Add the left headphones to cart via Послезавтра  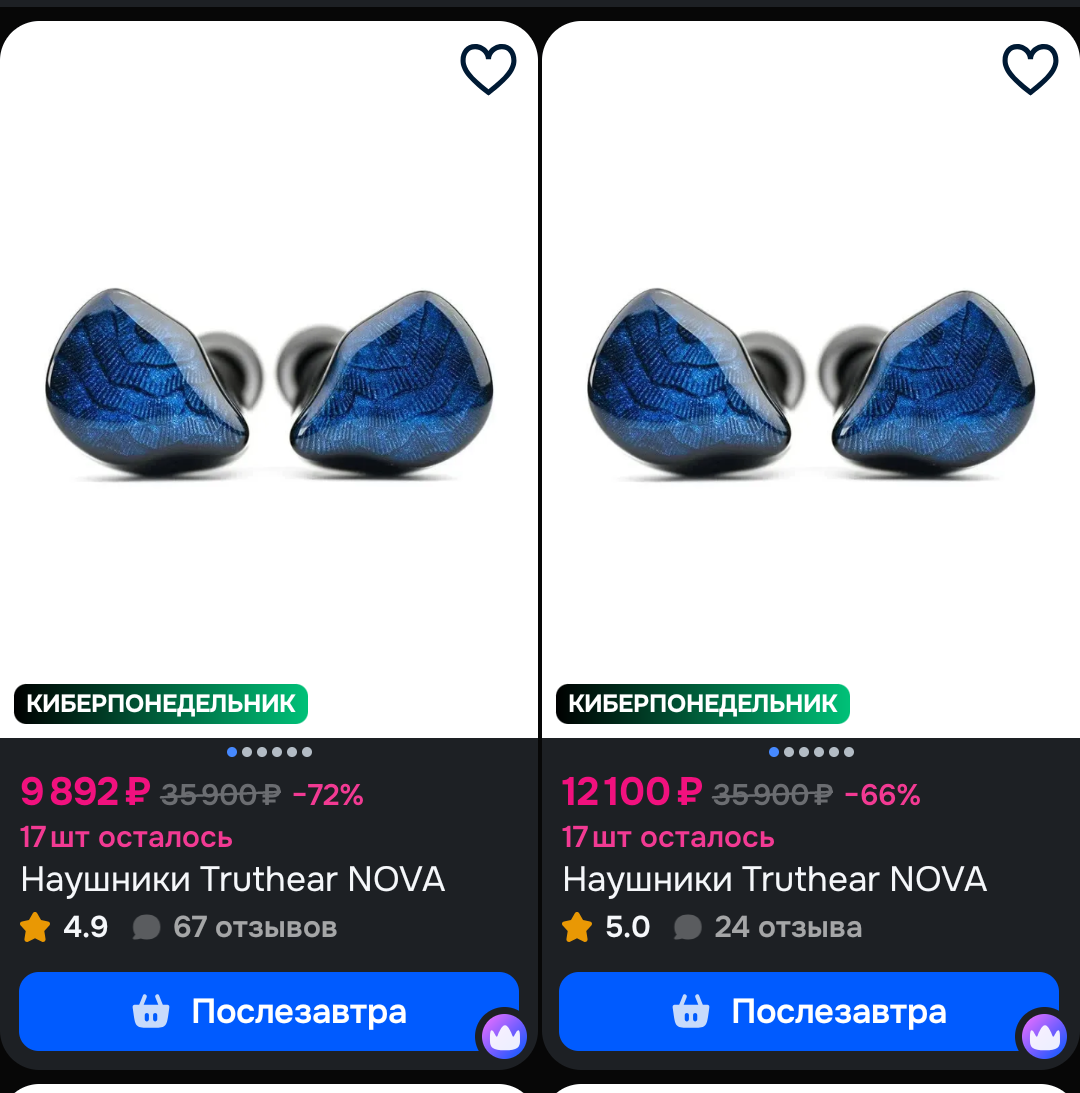tap(268, 1011)
